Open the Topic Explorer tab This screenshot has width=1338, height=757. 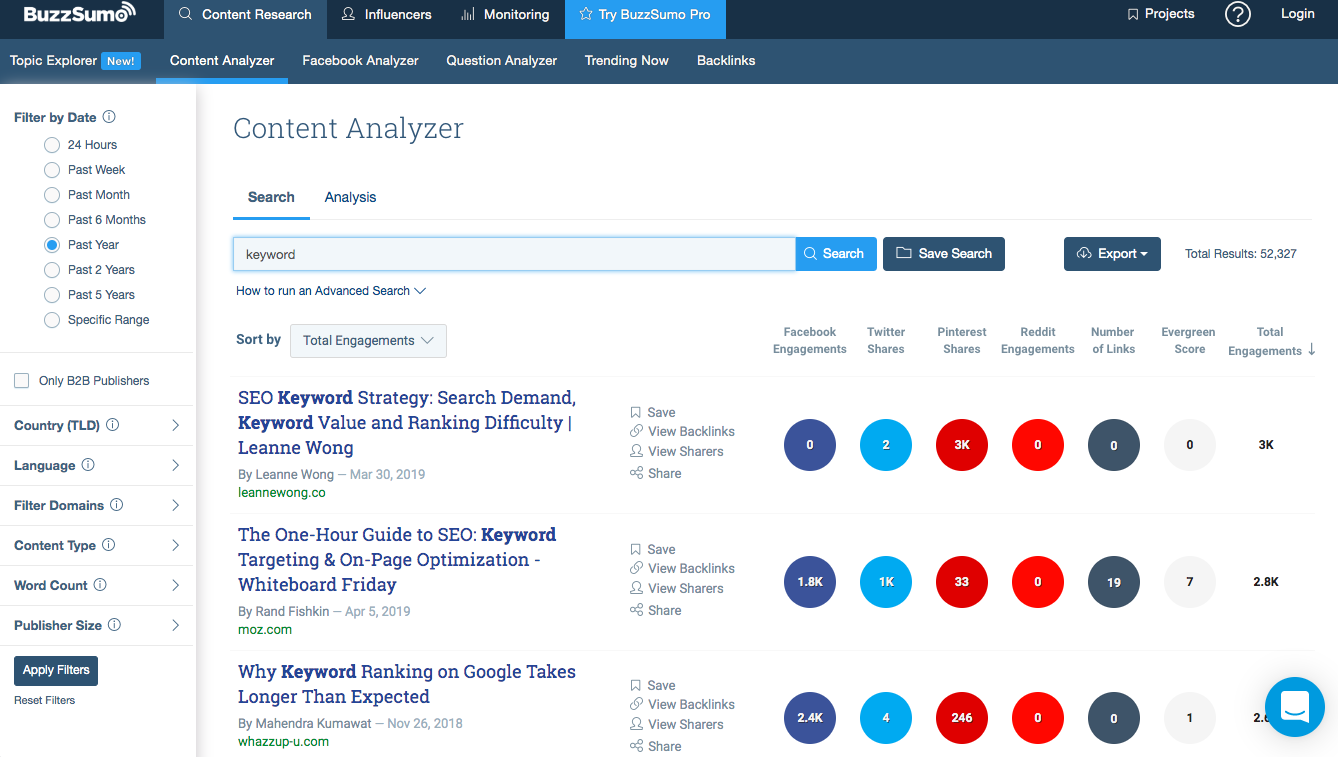pyautogui.click(x=75, y=61)
